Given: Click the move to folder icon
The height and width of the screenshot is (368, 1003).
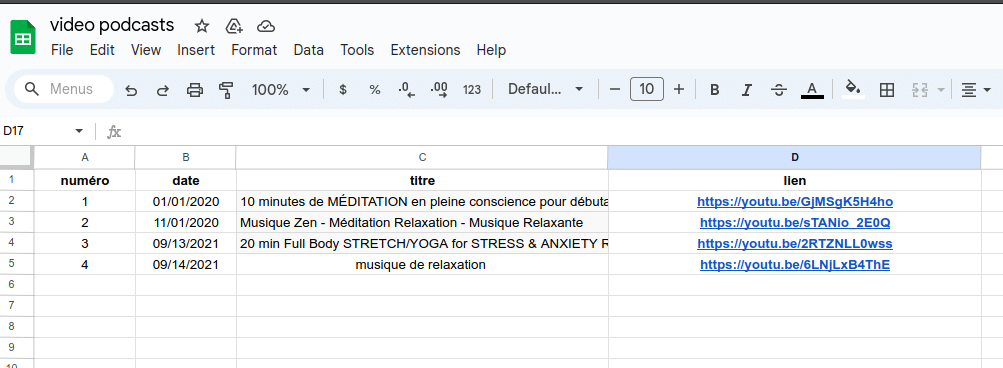Looking at the screenshot, I should coord(234,26).
